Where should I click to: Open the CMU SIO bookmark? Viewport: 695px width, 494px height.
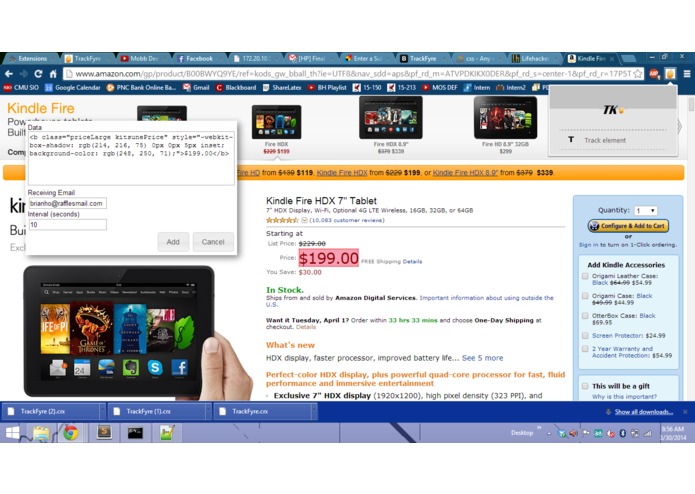tap(21, 87)
